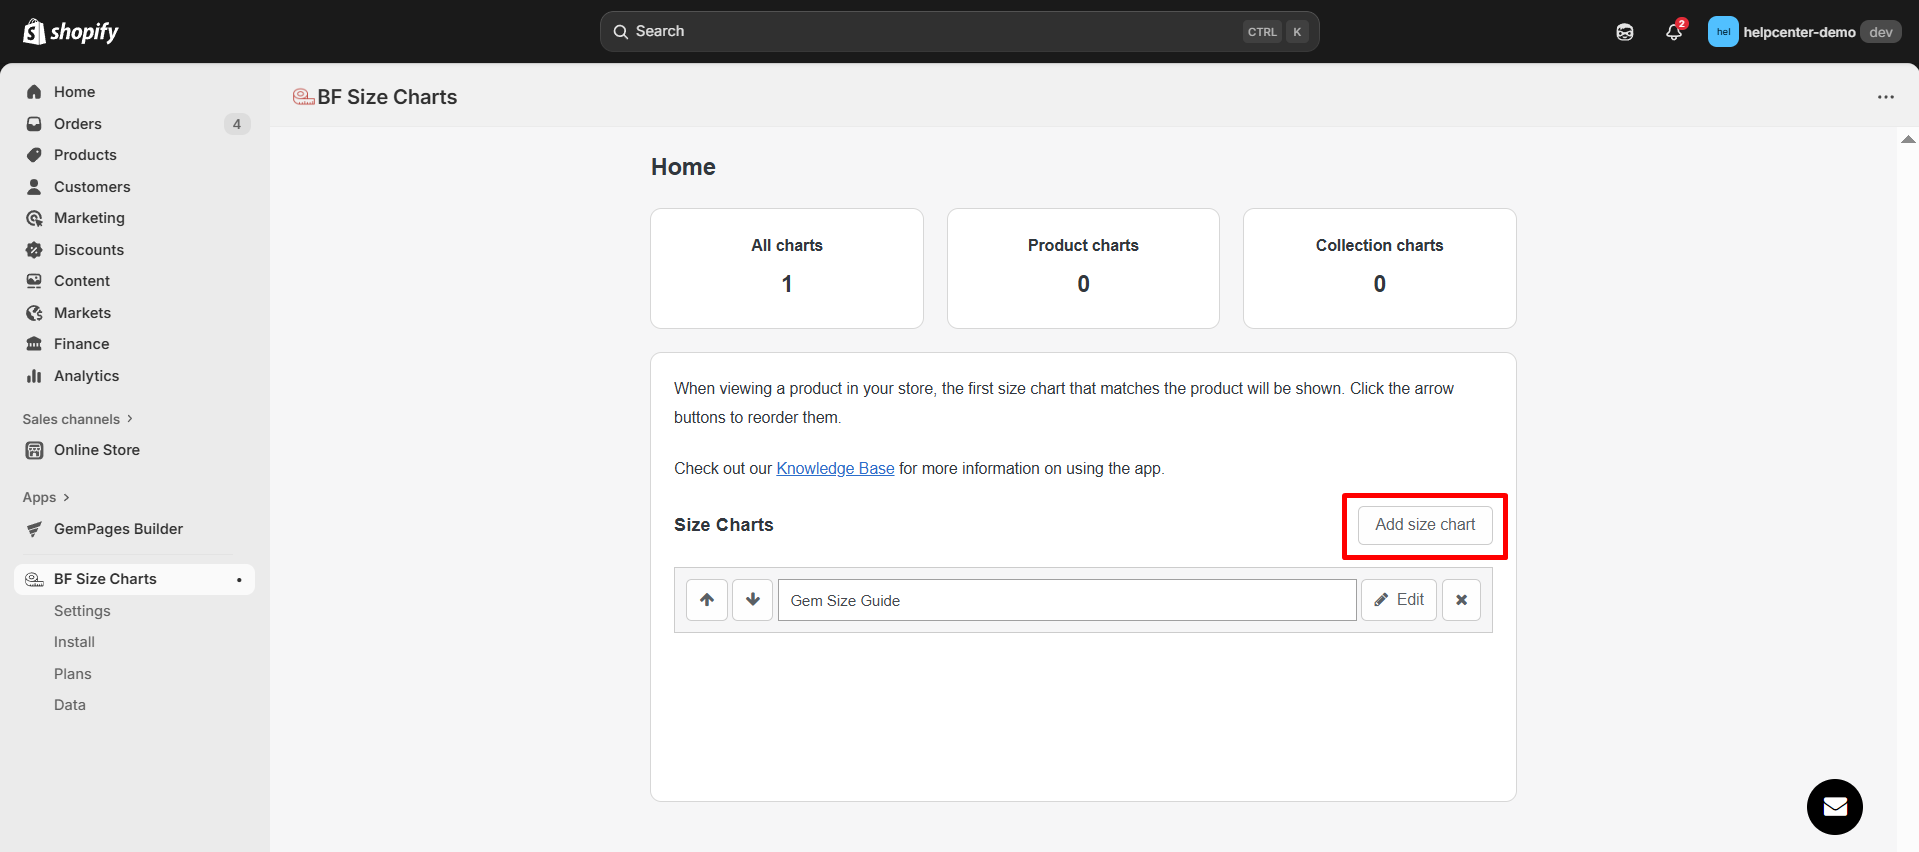Click the Gem Size Guide name field
Image resolution: width=1919 pixels, height=852 pixels.
pos(1067,600)
